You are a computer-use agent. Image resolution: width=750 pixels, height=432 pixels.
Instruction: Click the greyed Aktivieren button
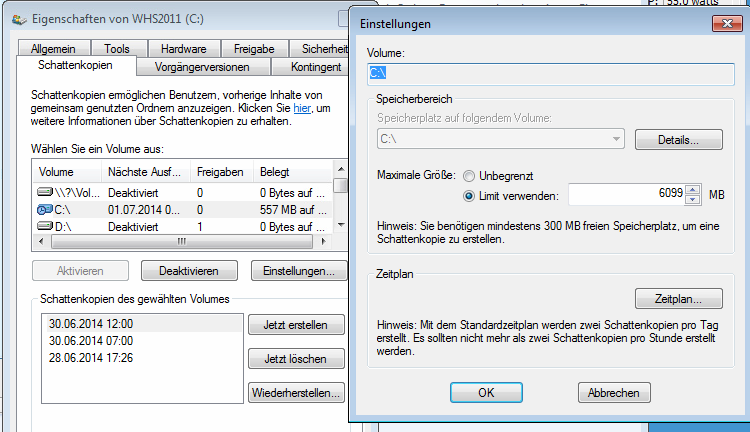[x=80, y=271]
